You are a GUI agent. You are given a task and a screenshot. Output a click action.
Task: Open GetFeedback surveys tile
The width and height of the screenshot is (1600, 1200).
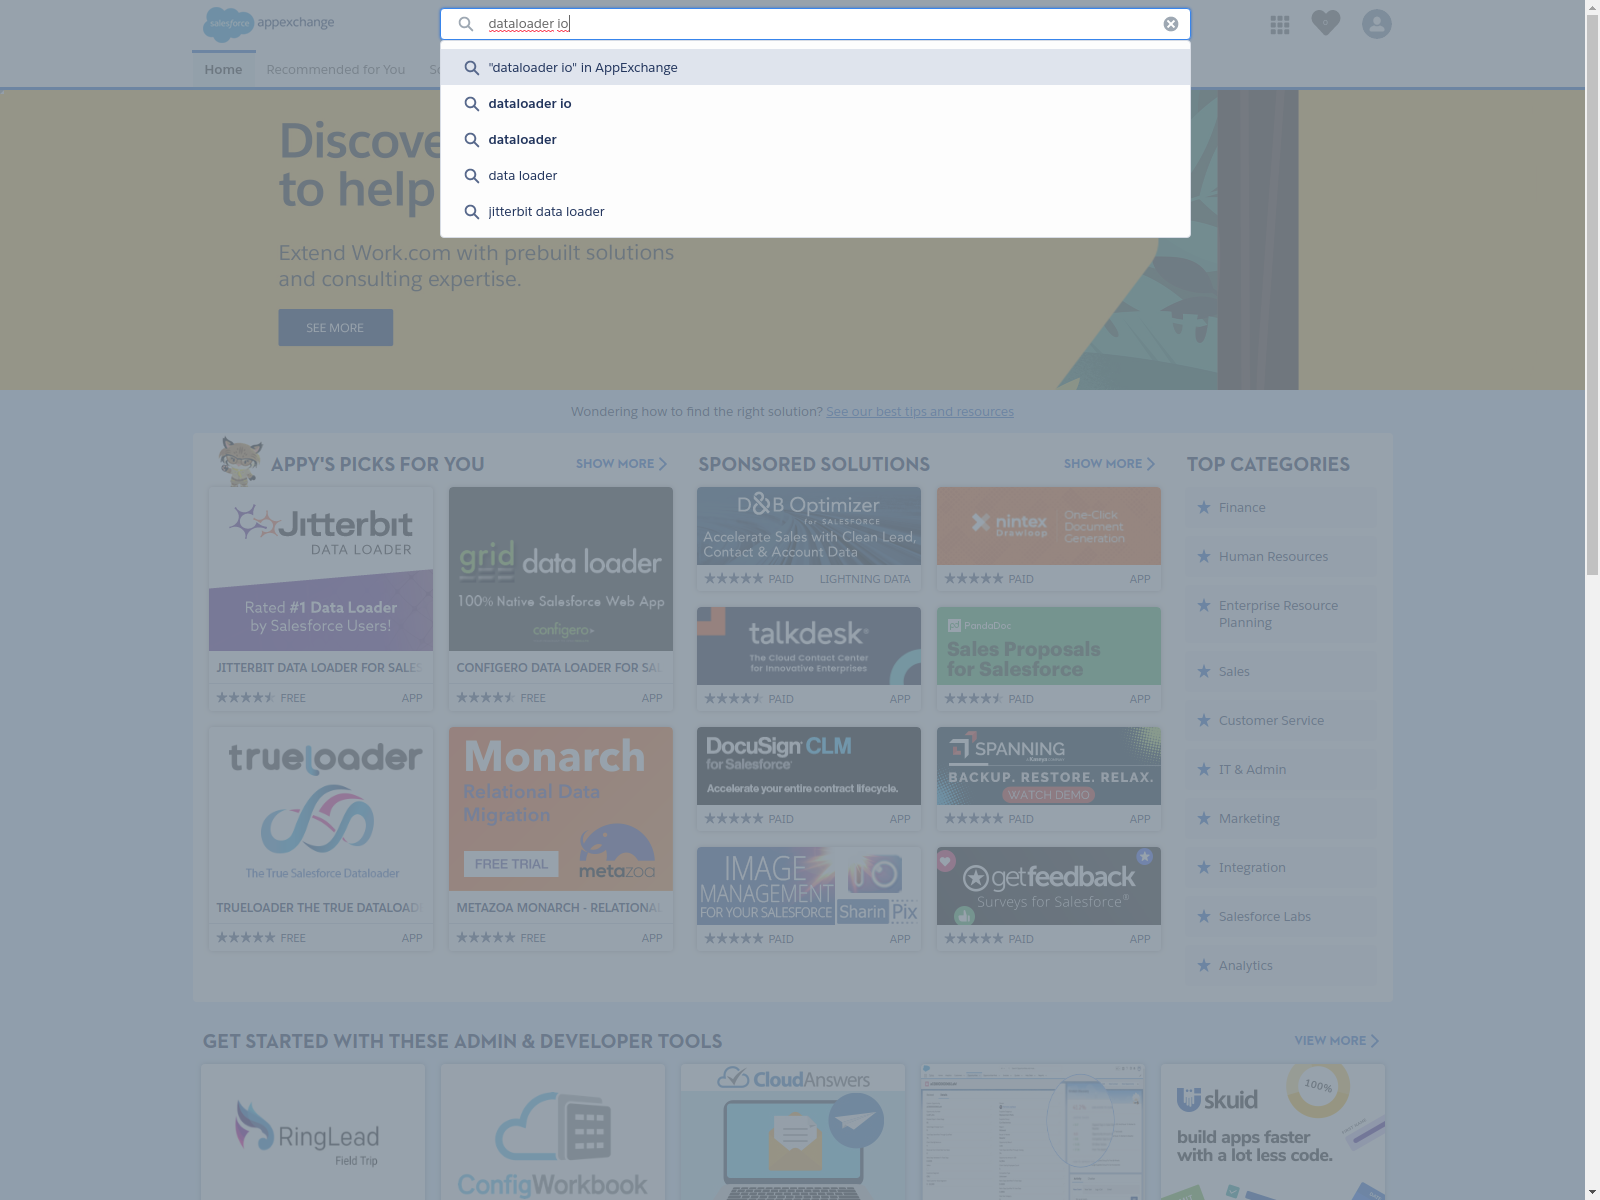pos(1049,899)
